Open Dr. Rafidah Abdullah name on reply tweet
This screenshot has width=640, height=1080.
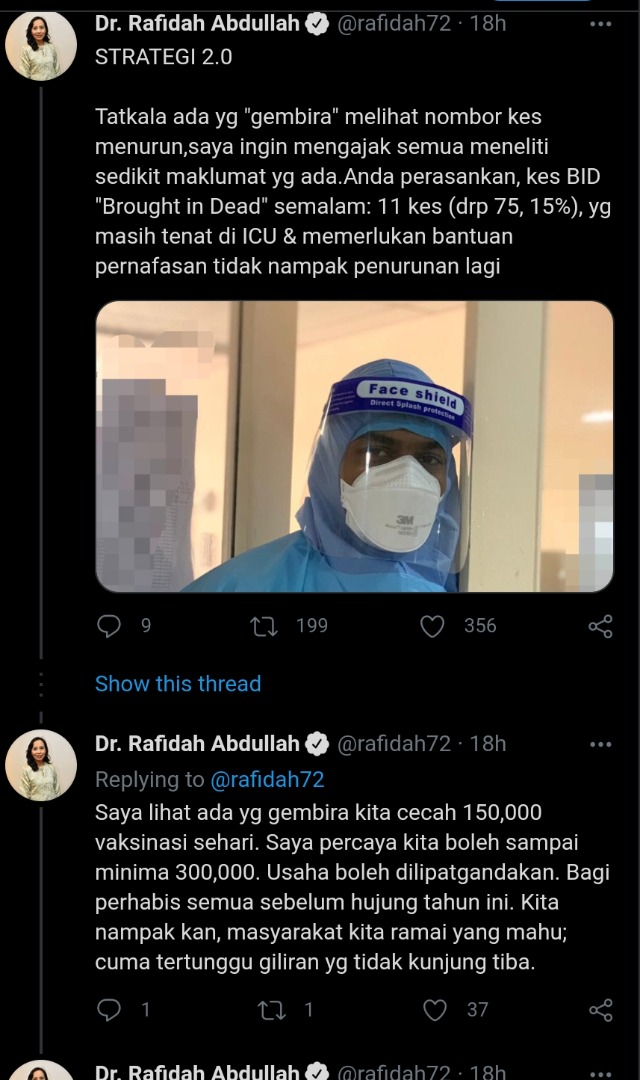[x=197, y=744]
